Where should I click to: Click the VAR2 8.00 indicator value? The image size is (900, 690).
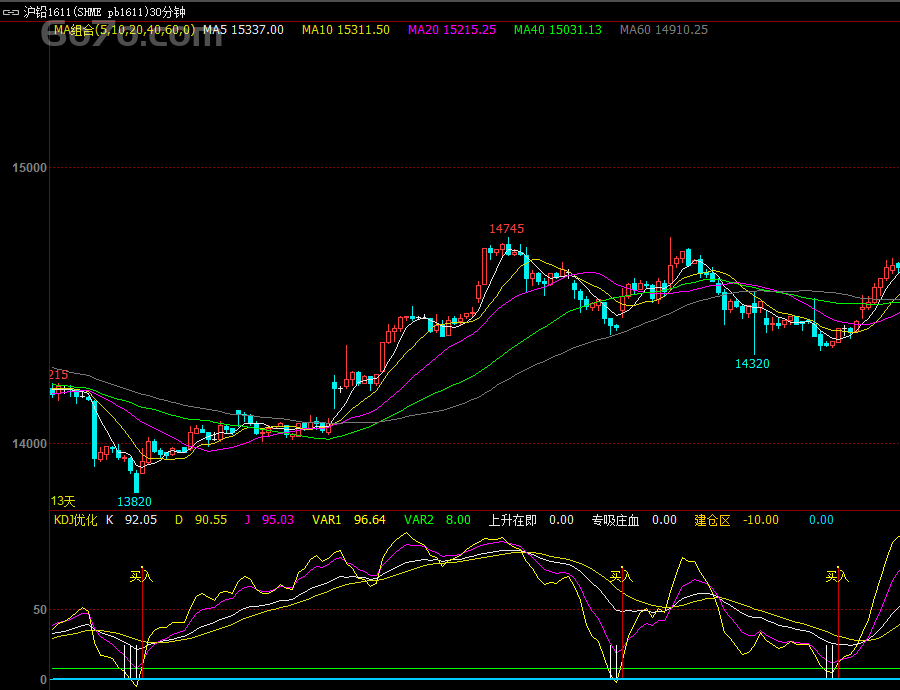point(437,520)
